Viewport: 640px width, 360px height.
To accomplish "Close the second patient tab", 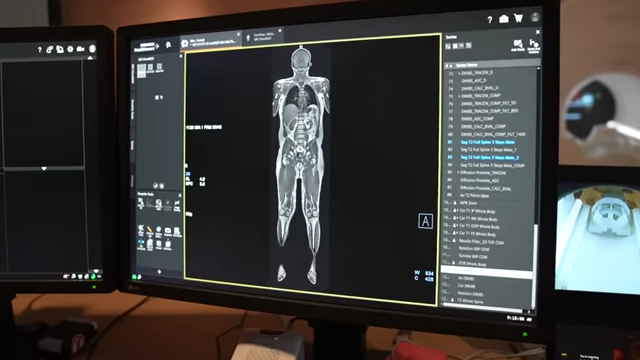I will [x=280, y=31].
